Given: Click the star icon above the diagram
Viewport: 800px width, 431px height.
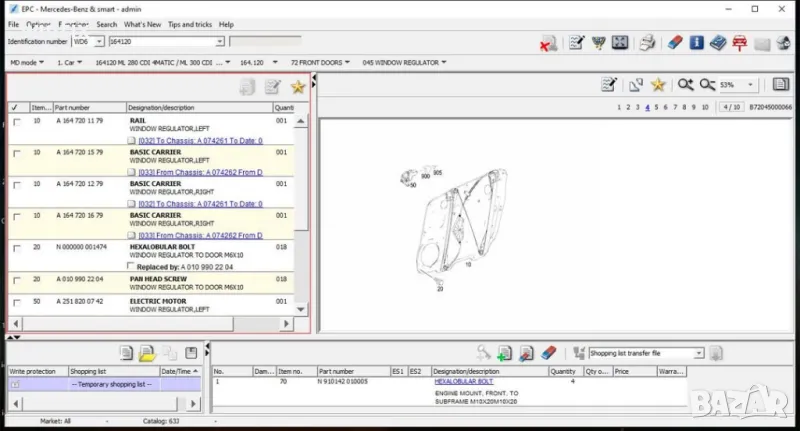Looking at the screenshot, I should point(657,85).
